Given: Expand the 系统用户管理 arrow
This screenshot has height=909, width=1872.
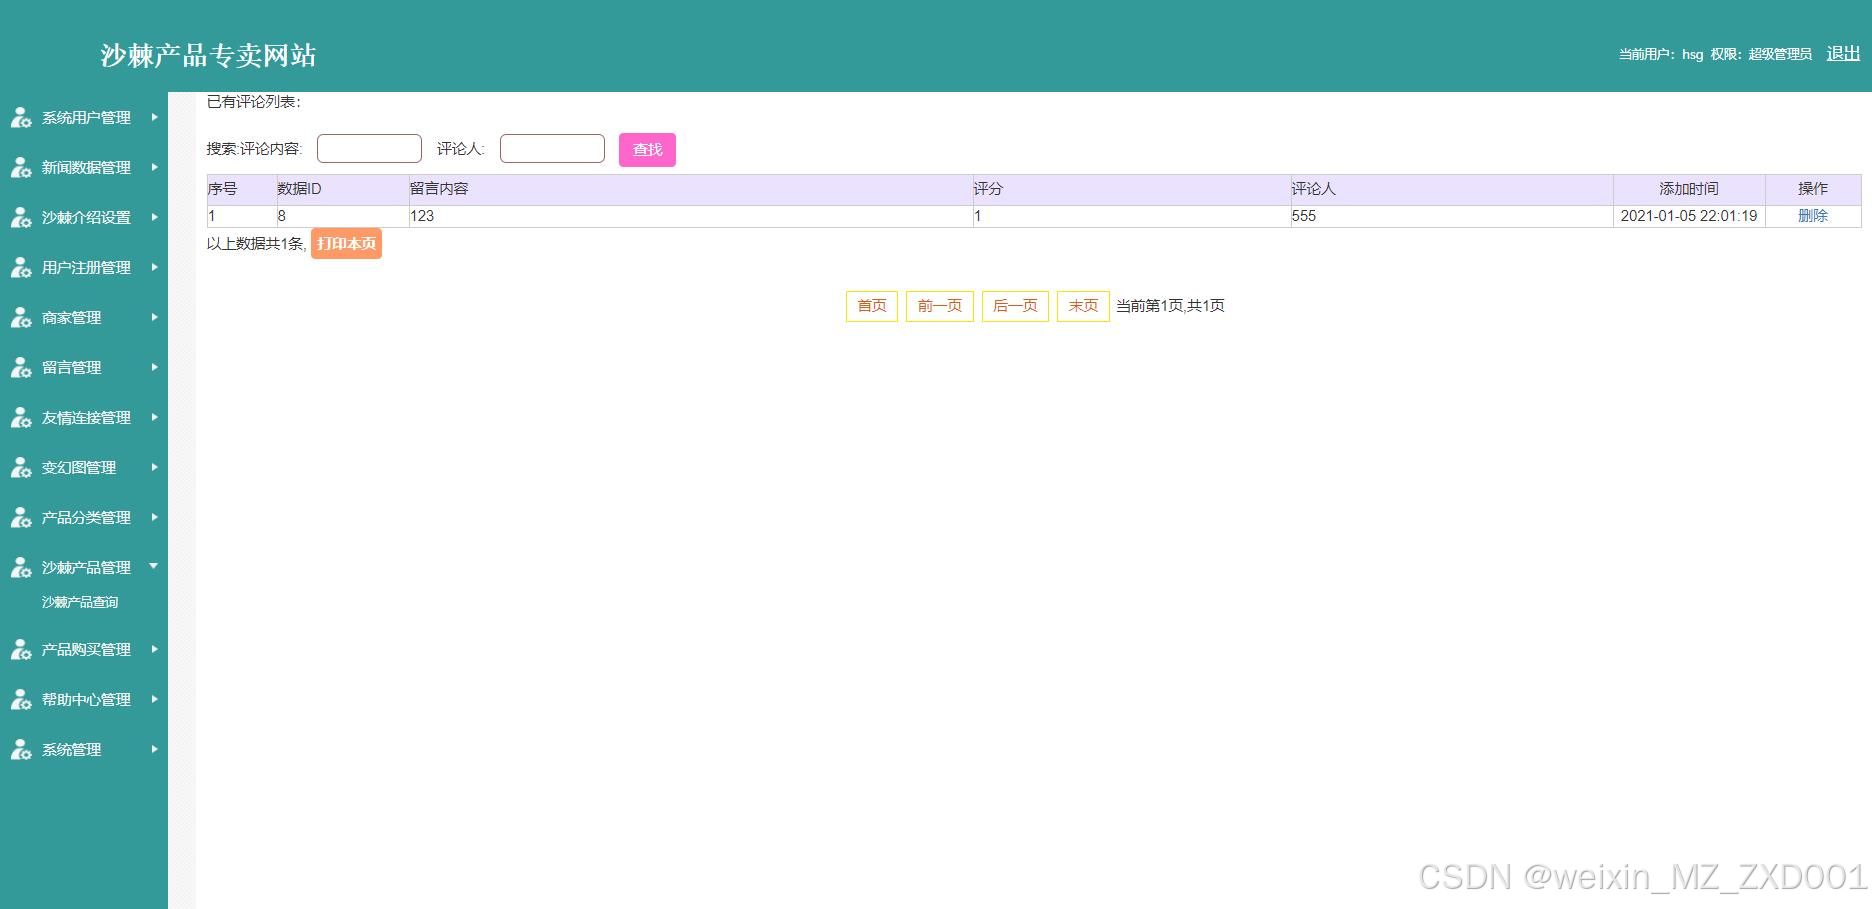Looking at the screenshot, I should pyautogui.click(x=154, y=117).
